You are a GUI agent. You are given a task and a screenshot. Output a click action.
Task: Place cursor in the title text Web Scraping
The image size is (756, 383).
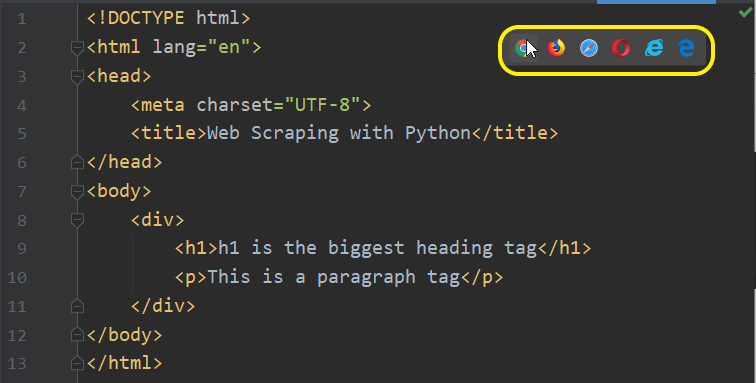272,134
